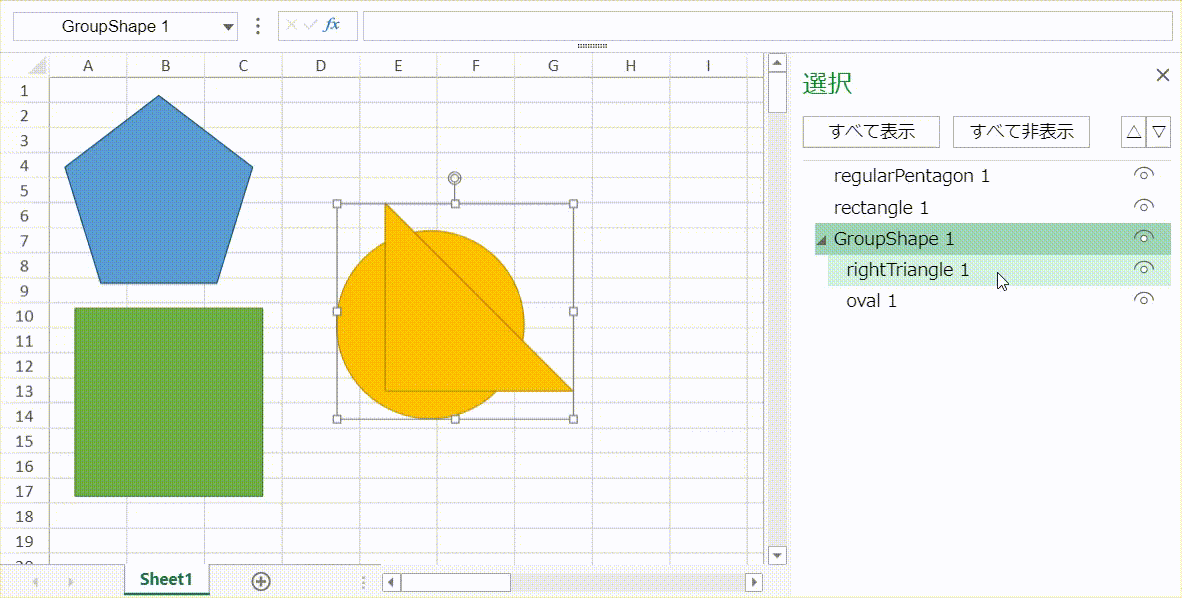Click the enter checkmark icon in formula bar
1182x598 pixels.
(x=310, y=25)
